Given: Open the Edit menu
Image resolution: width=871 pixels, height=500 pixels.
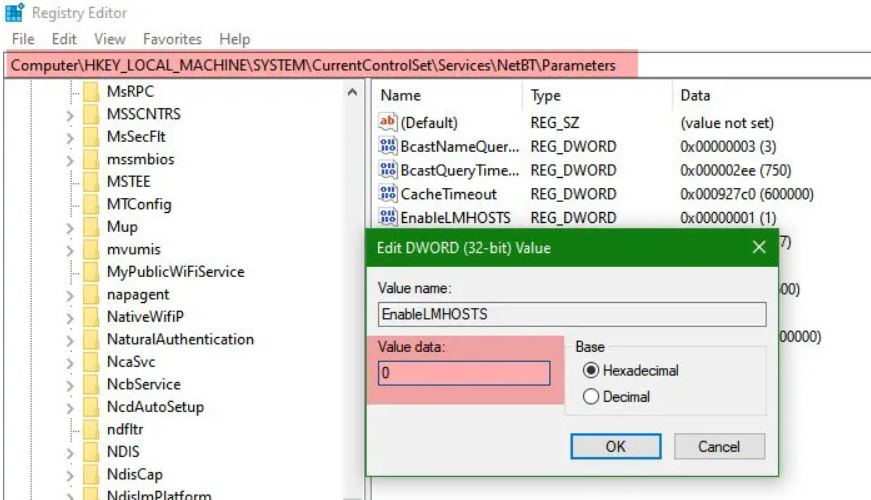Looking at the screenshot, I should click(x=64, y=39).
